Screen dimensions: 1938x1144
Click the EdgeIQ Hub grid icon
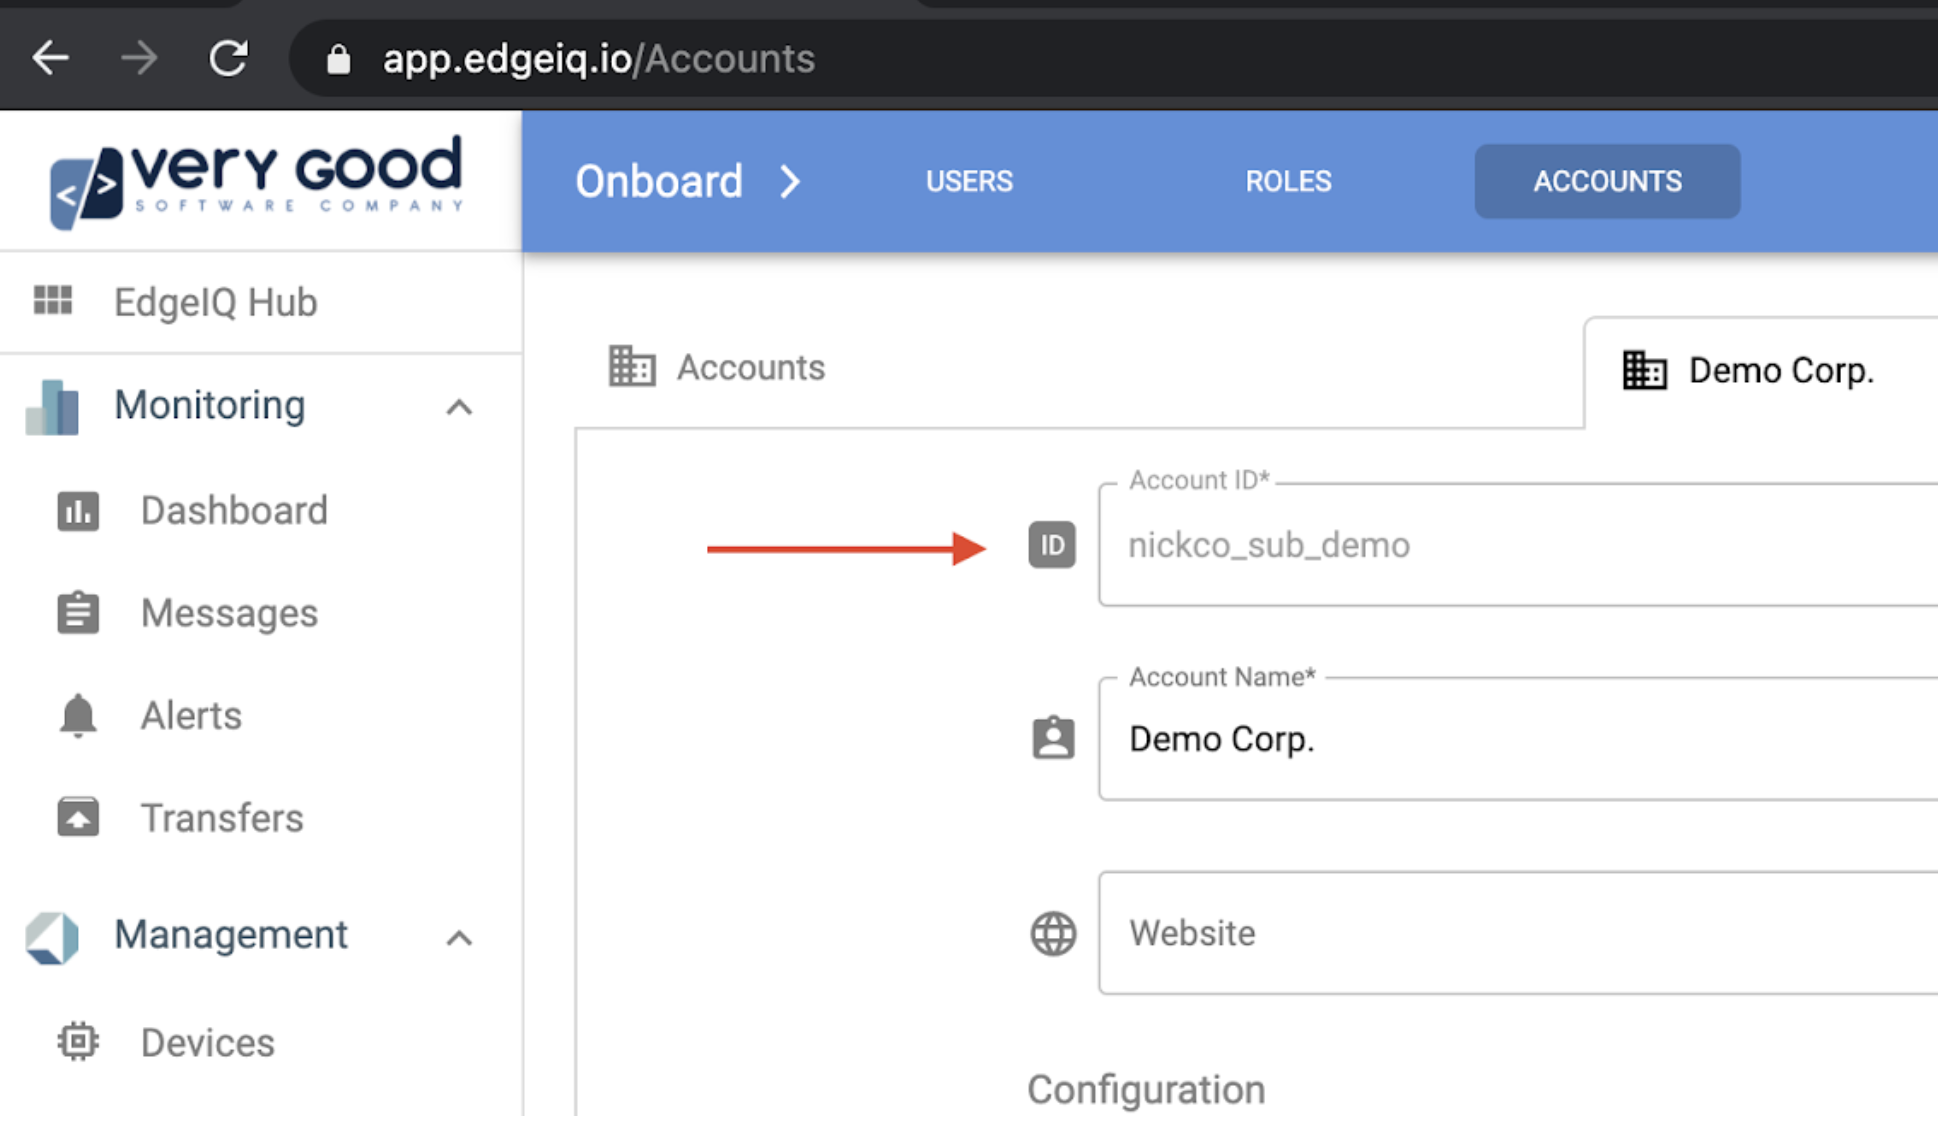click(x=53, y=300)
